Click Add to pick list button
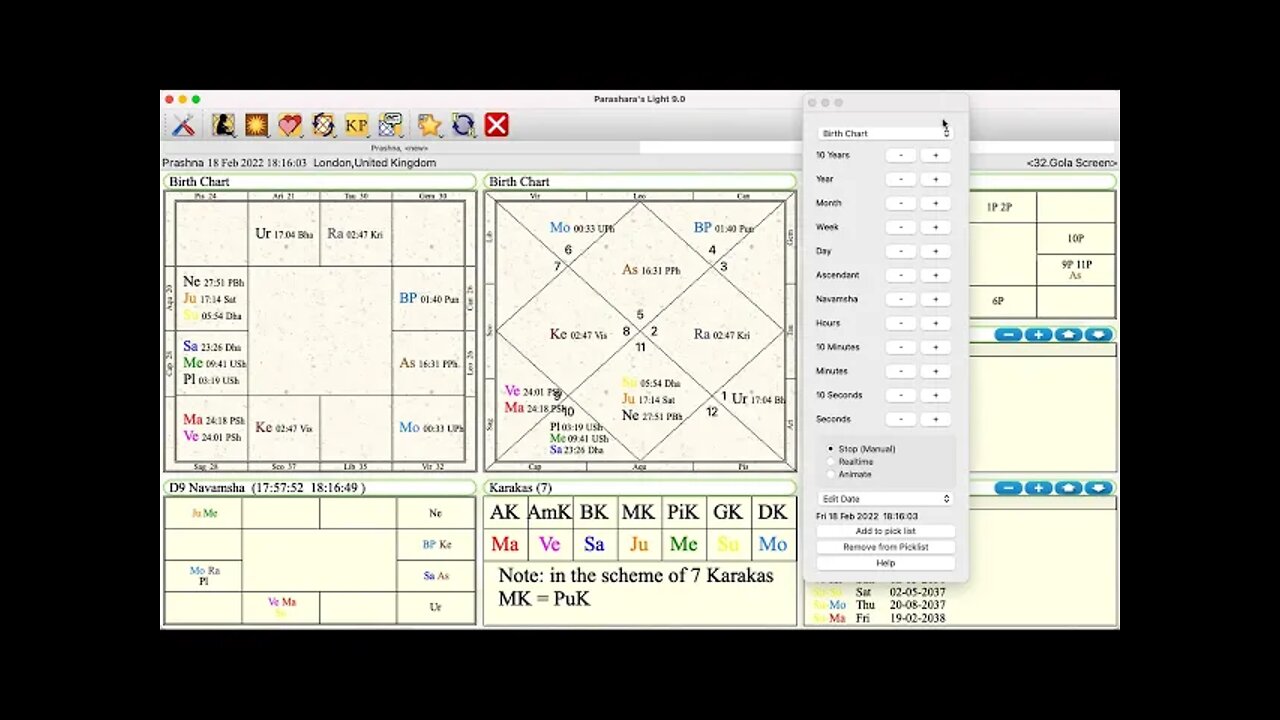1280x720 pixels. [x=885, y=531]
